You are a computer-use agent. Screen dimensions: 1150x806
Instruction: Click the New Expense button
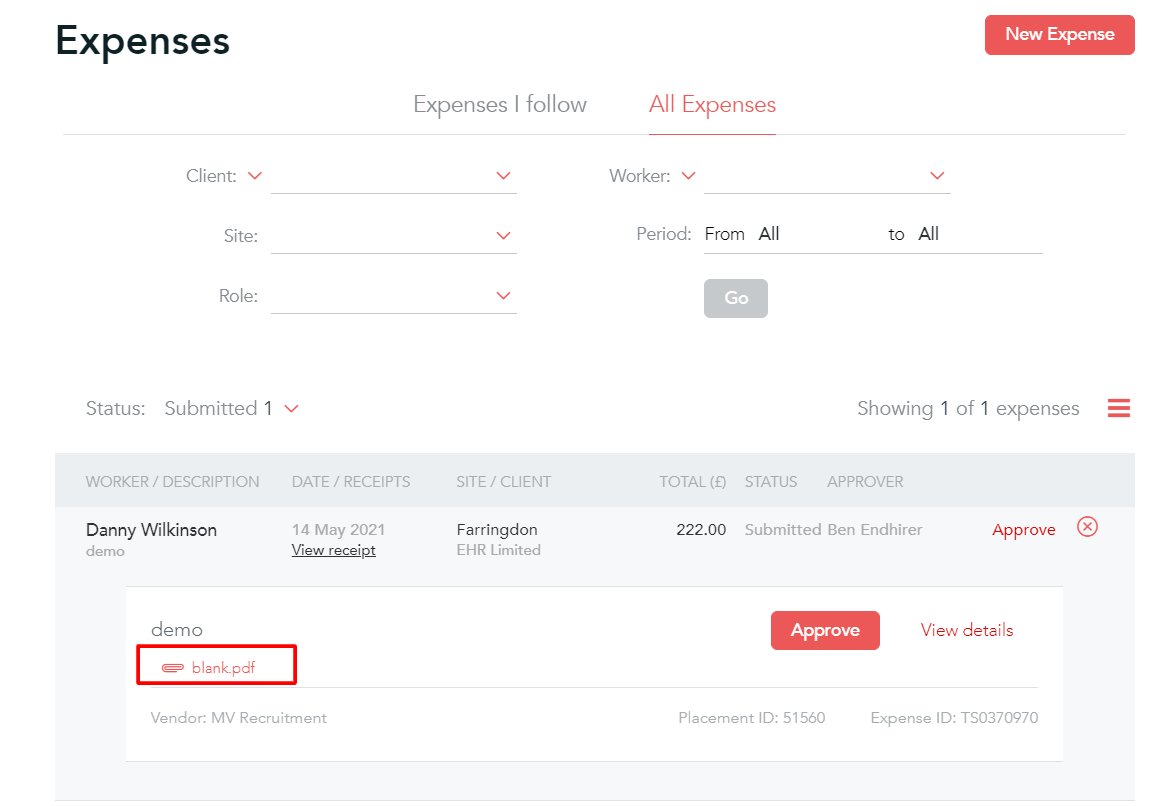point(1059,34)
